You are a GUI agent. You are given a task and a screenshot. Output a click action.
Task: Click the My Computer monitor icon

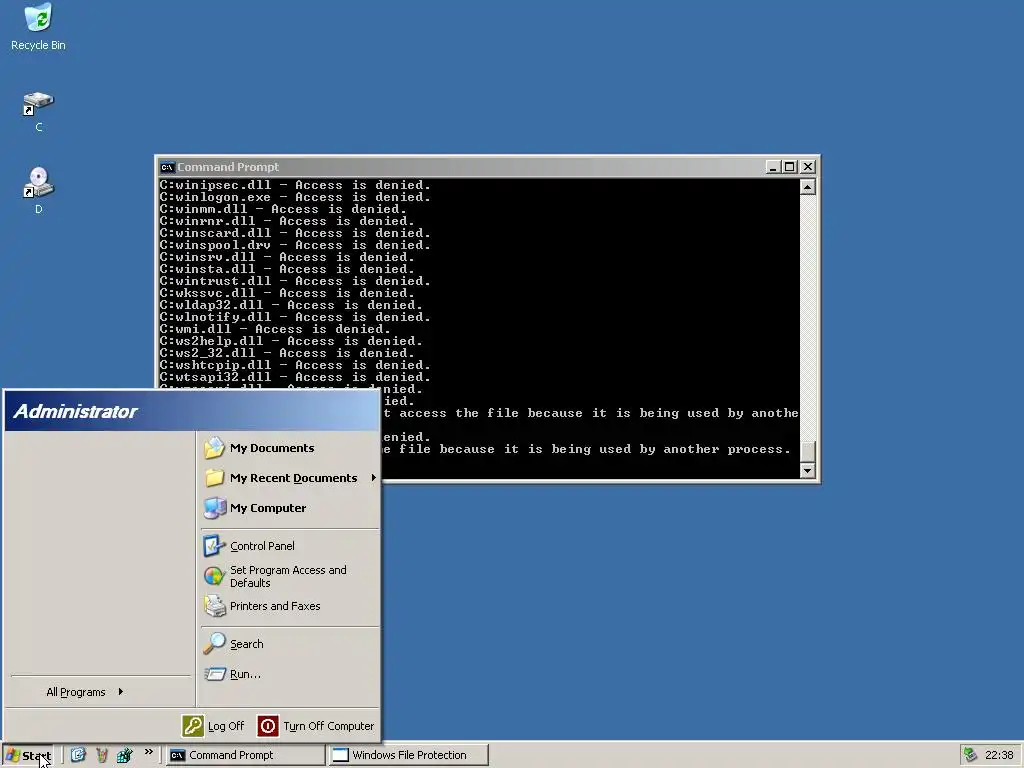pos(214,508)
